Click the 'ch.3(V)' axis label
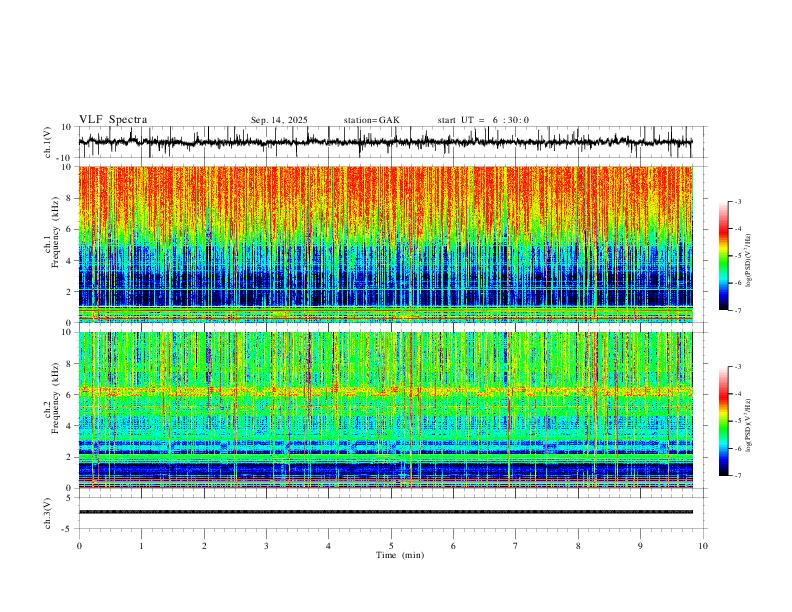The height and width of the screenshot is (612, 792). 48,513
